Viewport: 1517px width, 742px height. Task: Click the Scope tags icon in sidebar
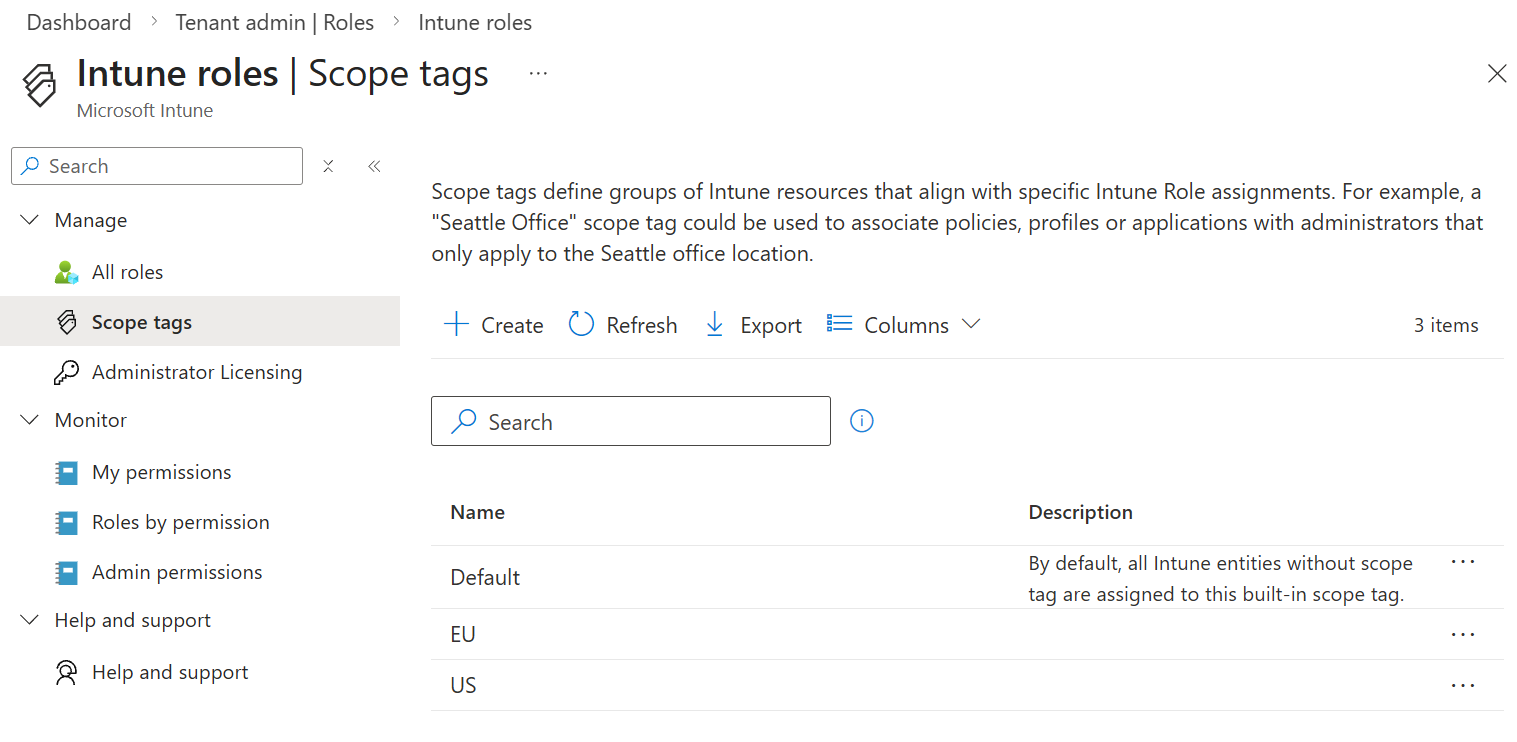pyautogui.click(x=66, y=321)
